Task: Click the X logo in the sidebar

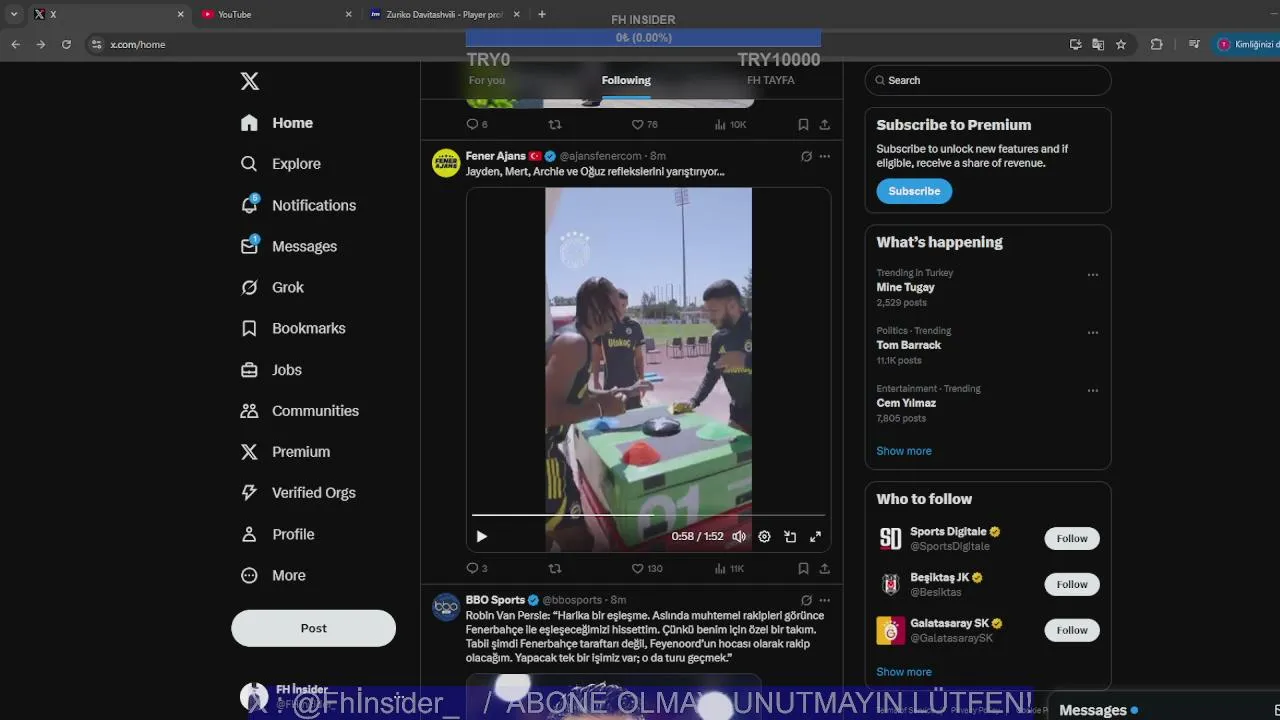Action: [x=250, y=81]
